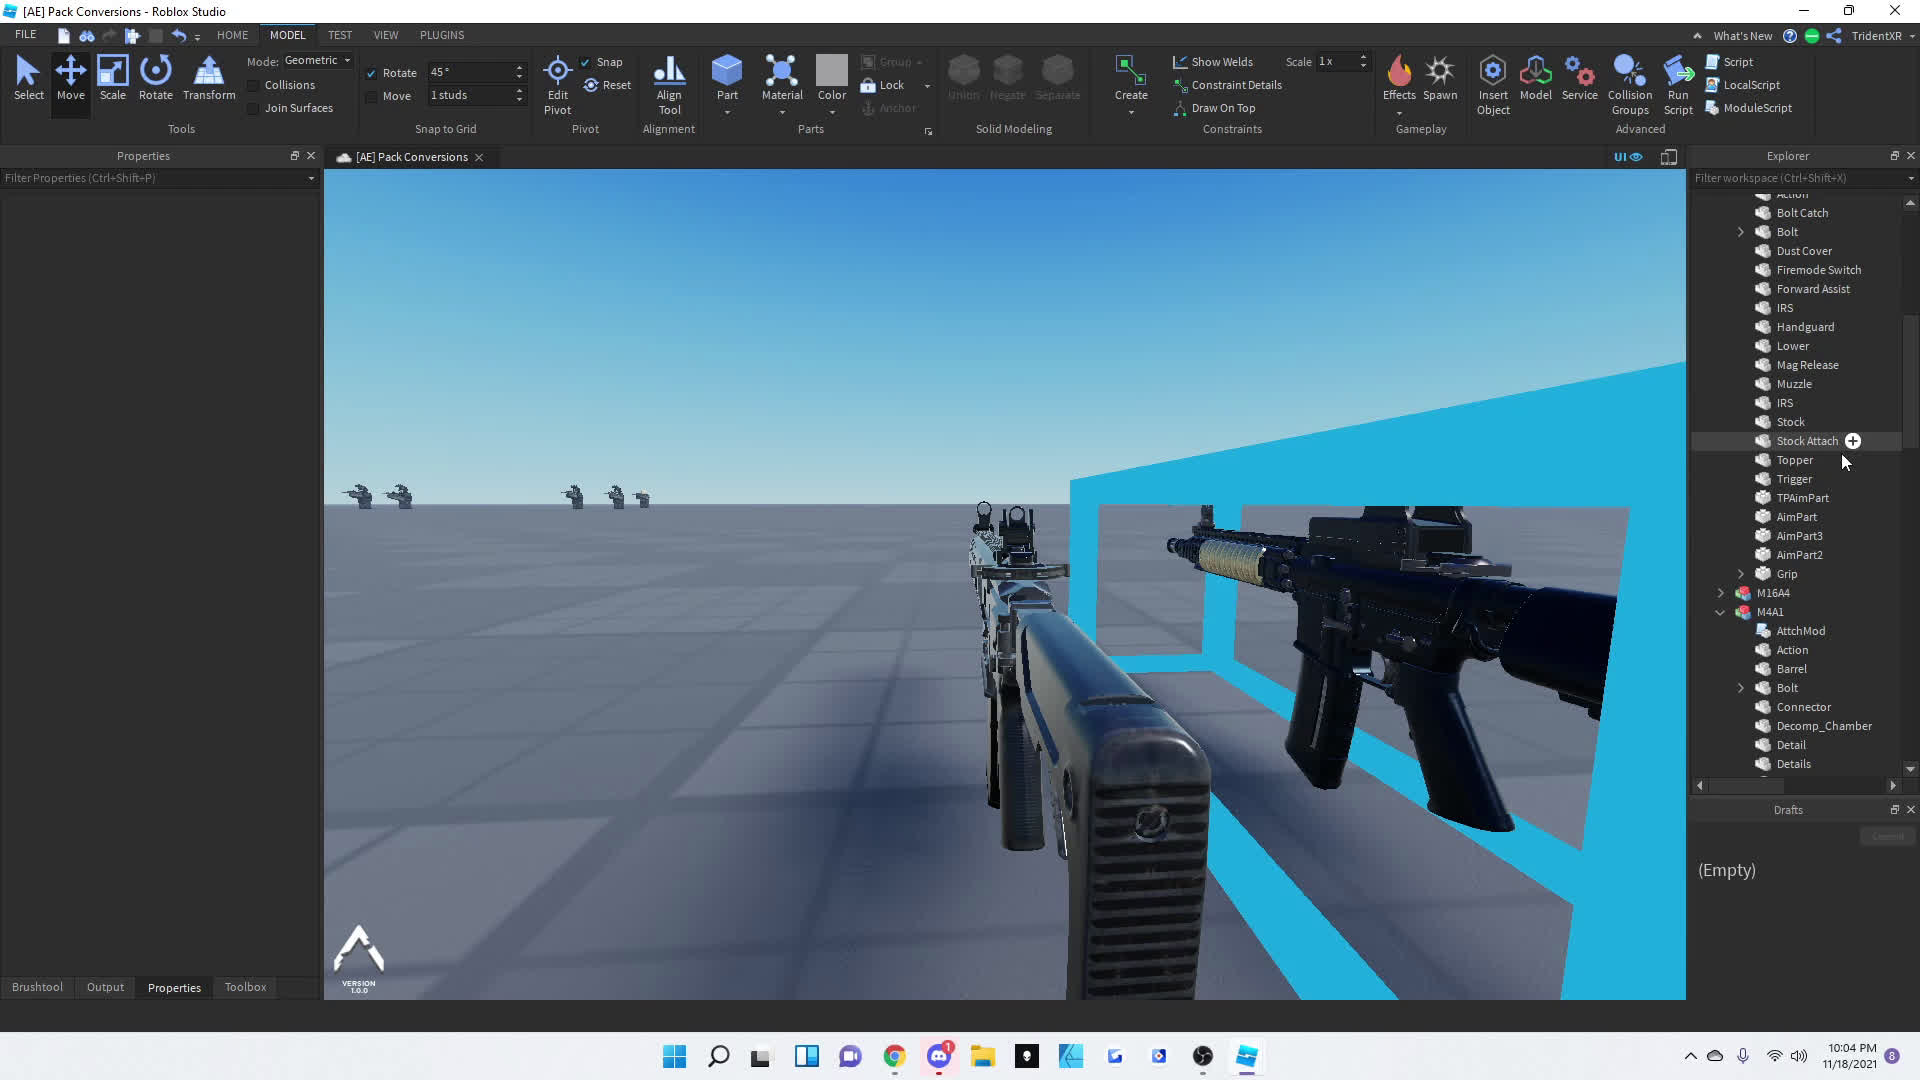Open the Transform tool
The width and height of the screenshot is (1920, 1080).
(208, 78)
